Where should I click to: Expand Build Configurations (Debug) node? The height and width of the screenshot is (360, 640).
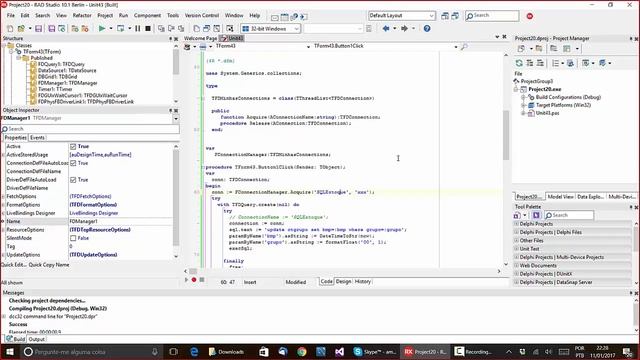[523, 98]
